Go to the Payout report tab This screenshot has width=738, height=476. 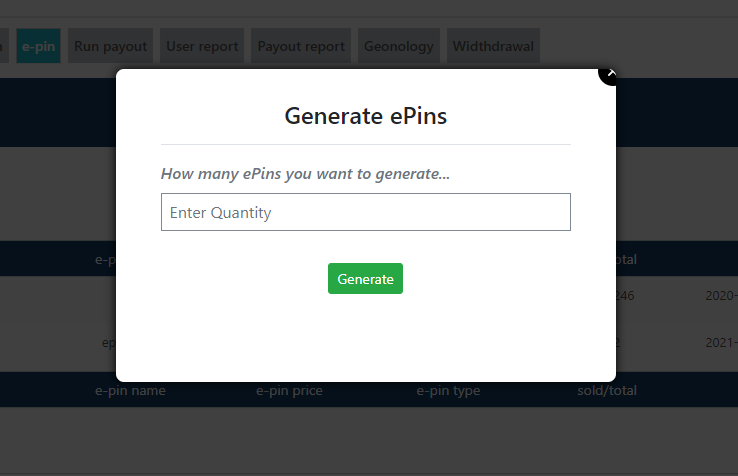click(x=301, y=46)
